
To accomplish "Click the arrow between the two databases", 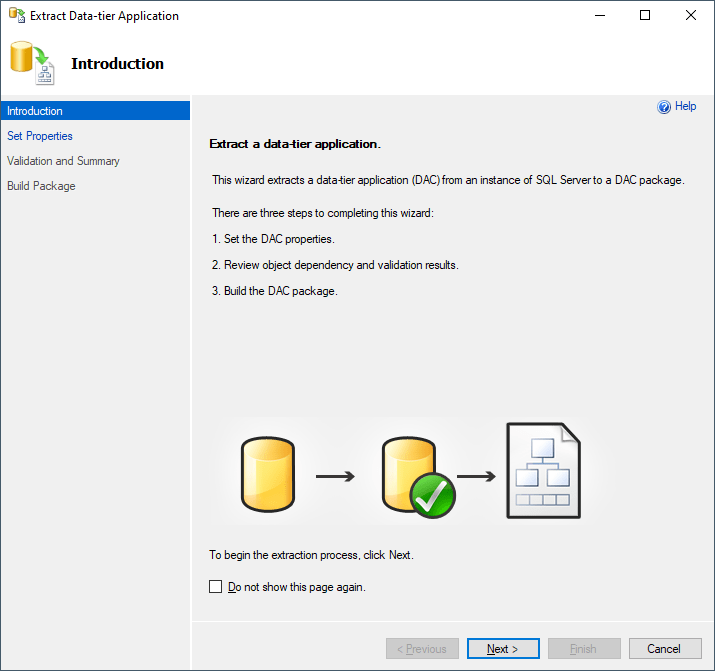I will [335, 476].
